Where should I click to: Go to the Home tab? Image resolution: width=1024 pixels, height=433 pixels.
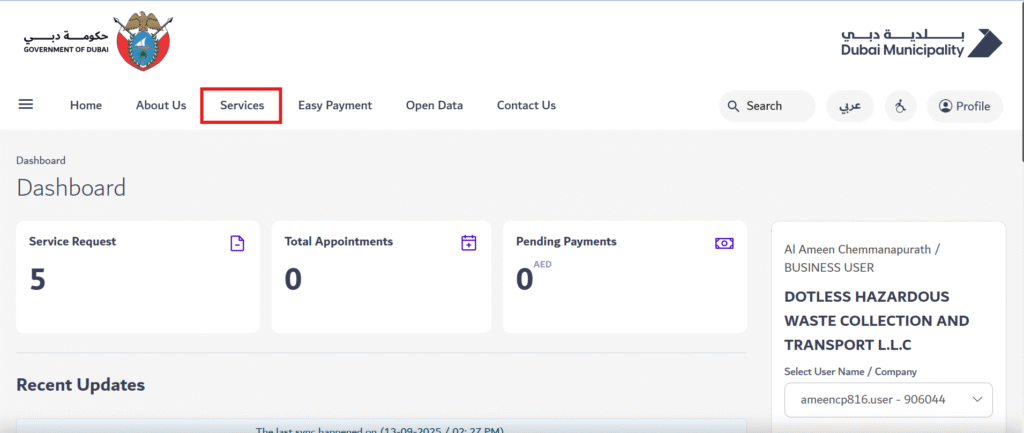pos(86,105)
